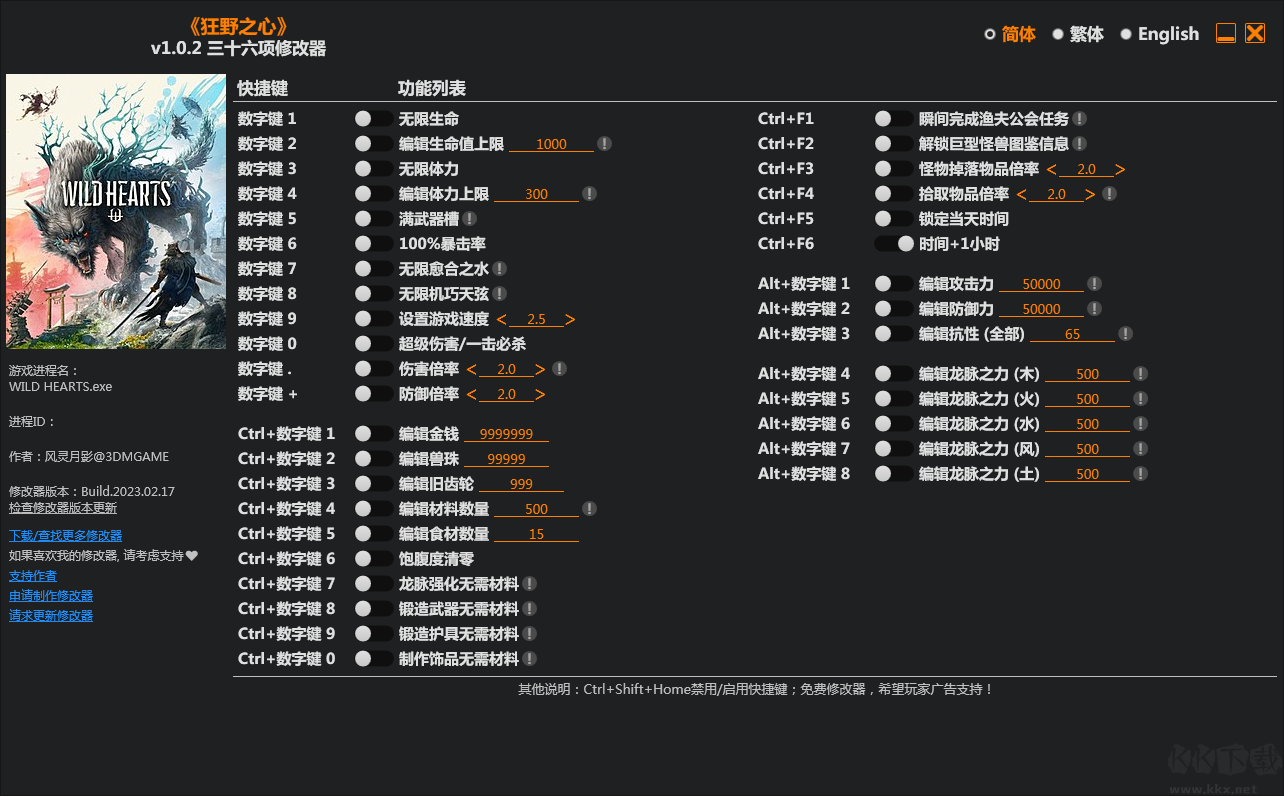Screen dimensions: 1284x796
Task: Click info icon beside 编辑龙脉之力 (水)
Action: point(1140,424)
